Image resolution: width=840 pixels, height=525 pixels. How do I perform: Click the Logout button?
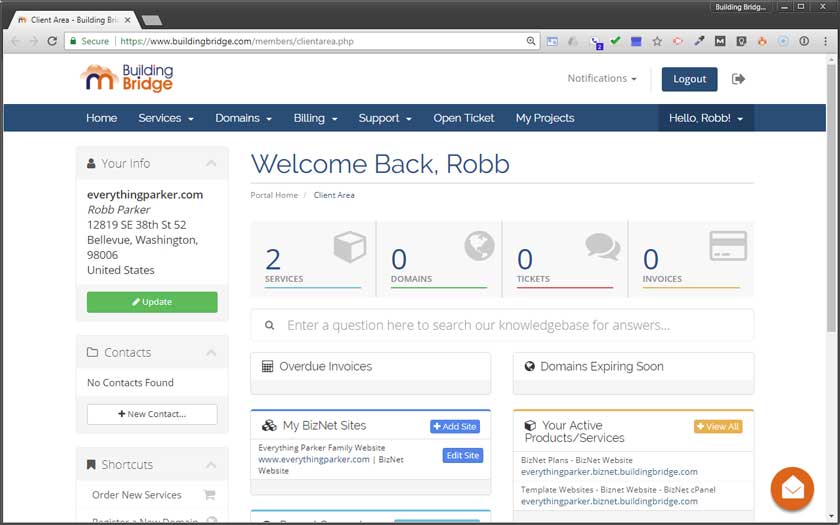point(689,79)
